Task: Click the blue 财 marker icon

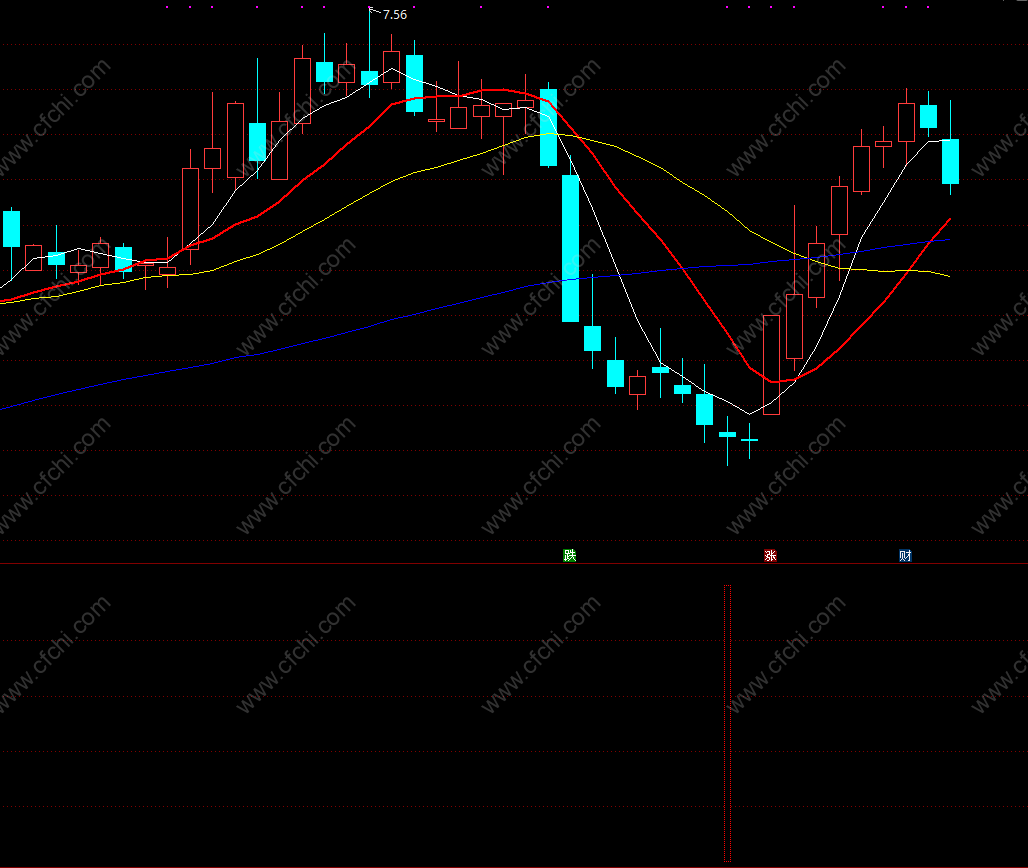Action: point(905,555)
